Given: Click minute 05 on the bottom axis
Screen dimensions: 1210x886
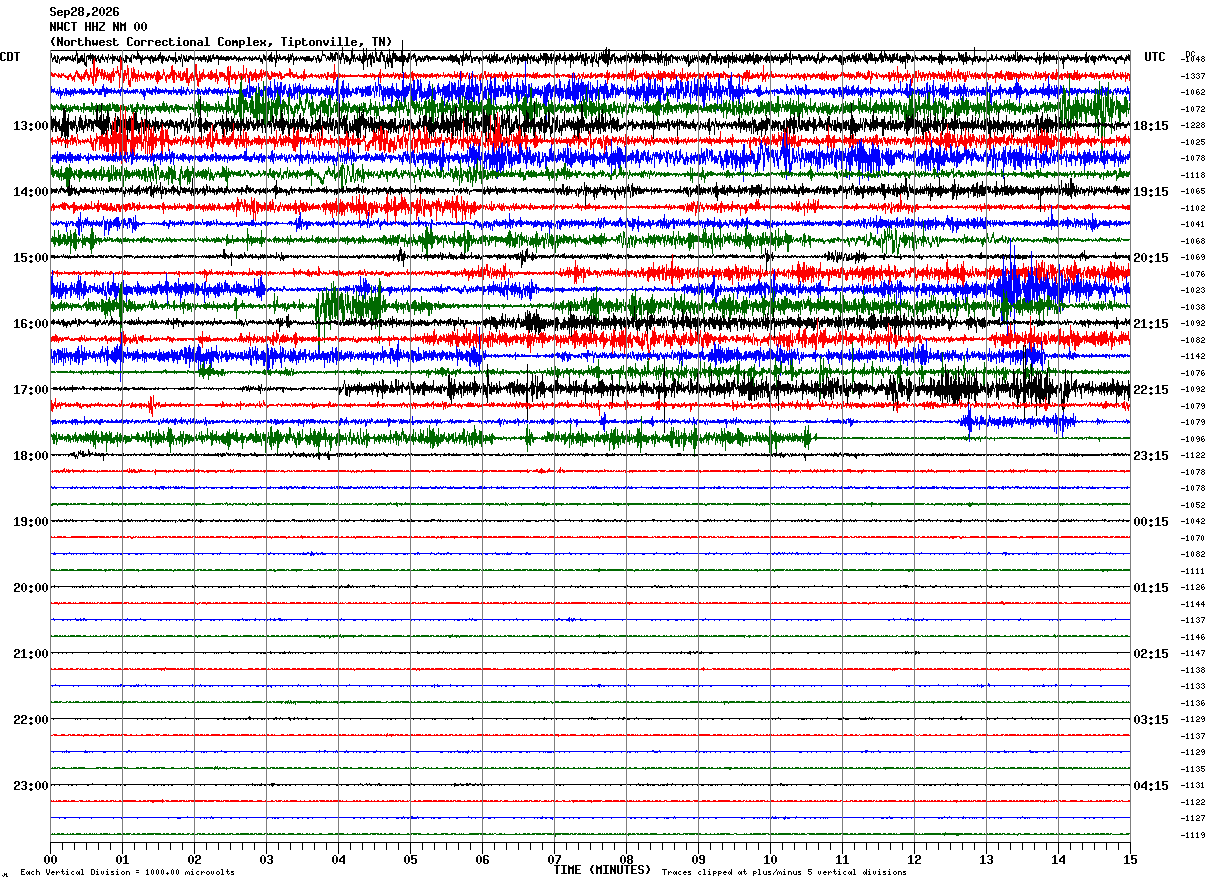Looking at the screenshot, I should [410, 859].
